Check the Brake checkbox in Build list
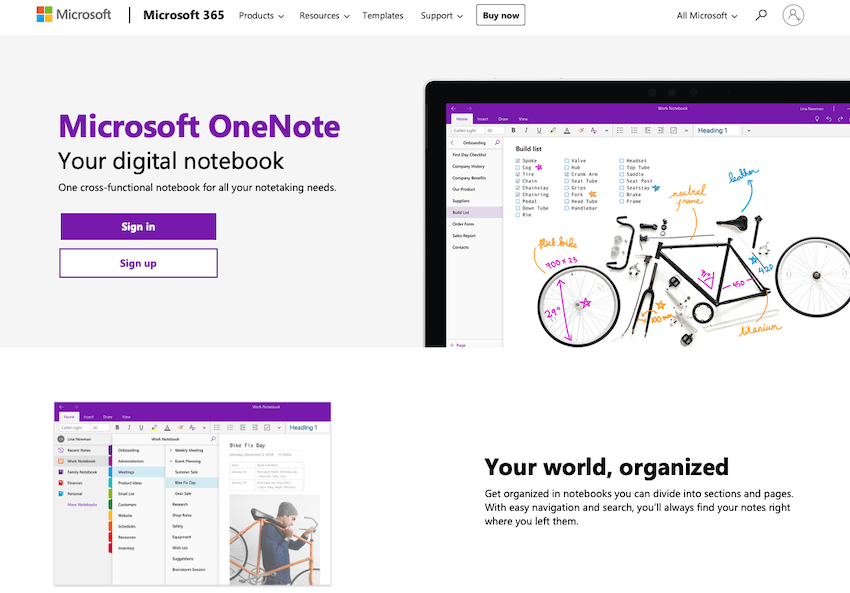The image size is (850, 593). coord(620,195)
